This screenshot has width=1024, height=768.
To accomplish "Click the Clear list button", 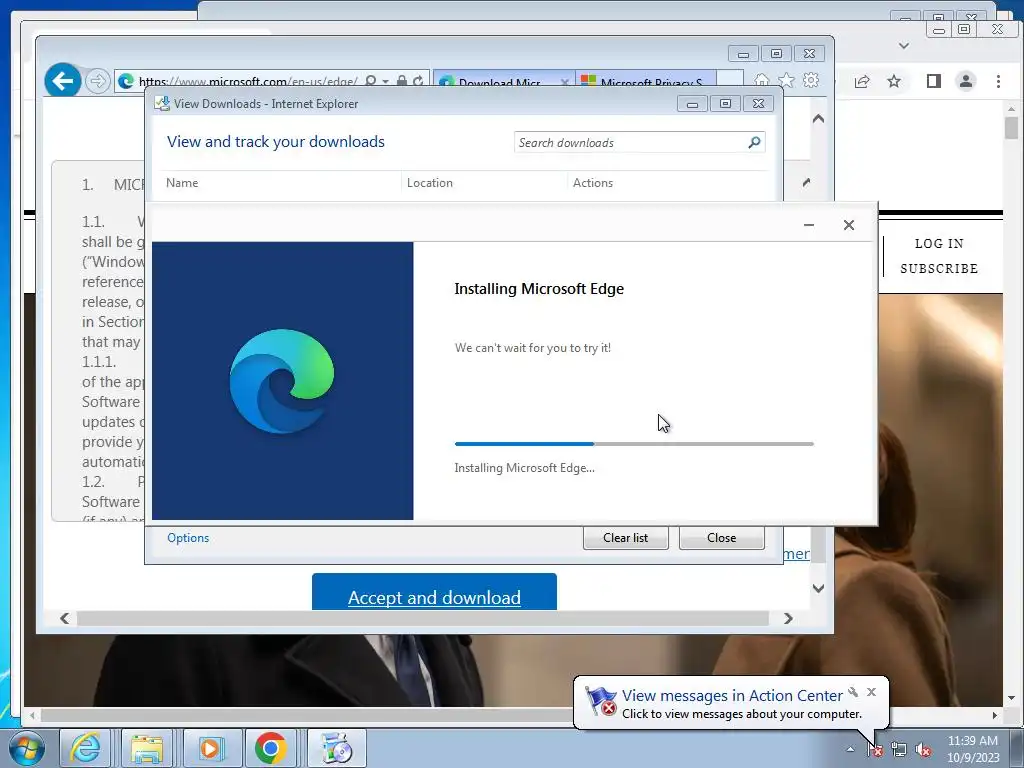I will click(626, 537).
